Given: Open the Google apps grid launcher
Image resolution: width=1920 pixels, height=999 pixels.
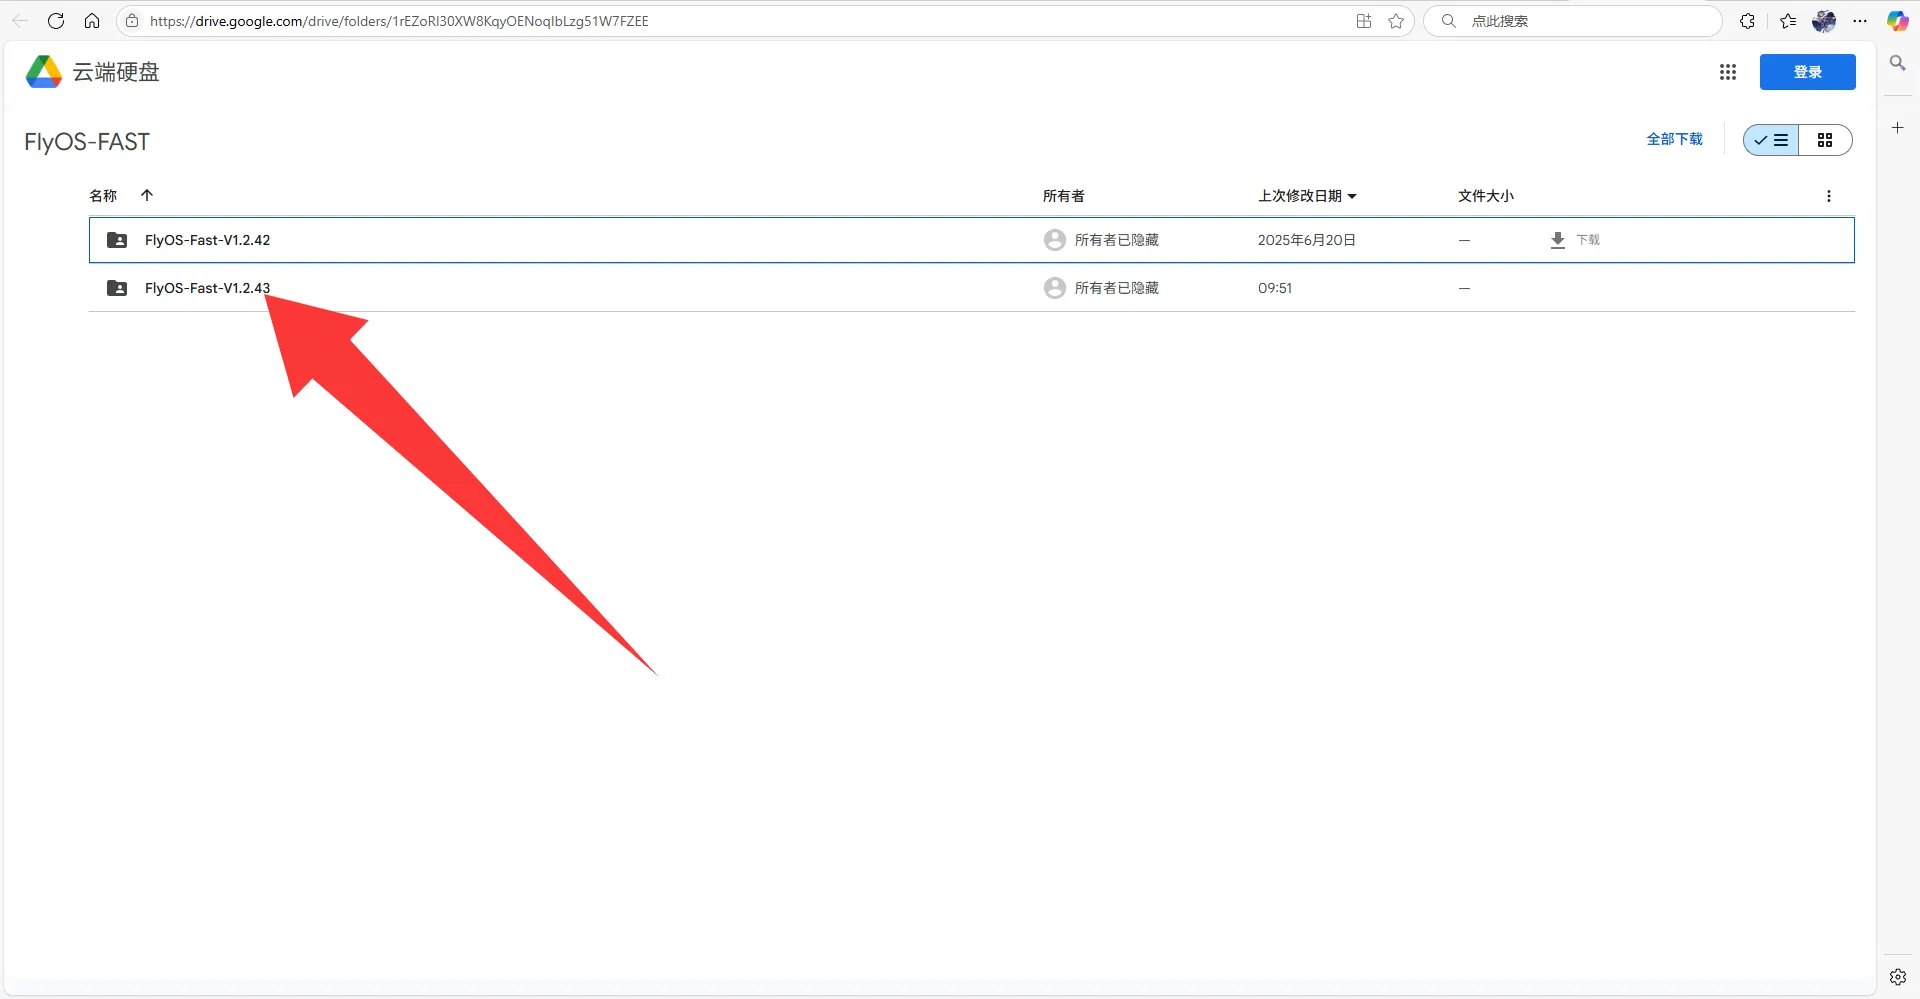Looking at the screenshot, I should click(x=1727, y=72).
